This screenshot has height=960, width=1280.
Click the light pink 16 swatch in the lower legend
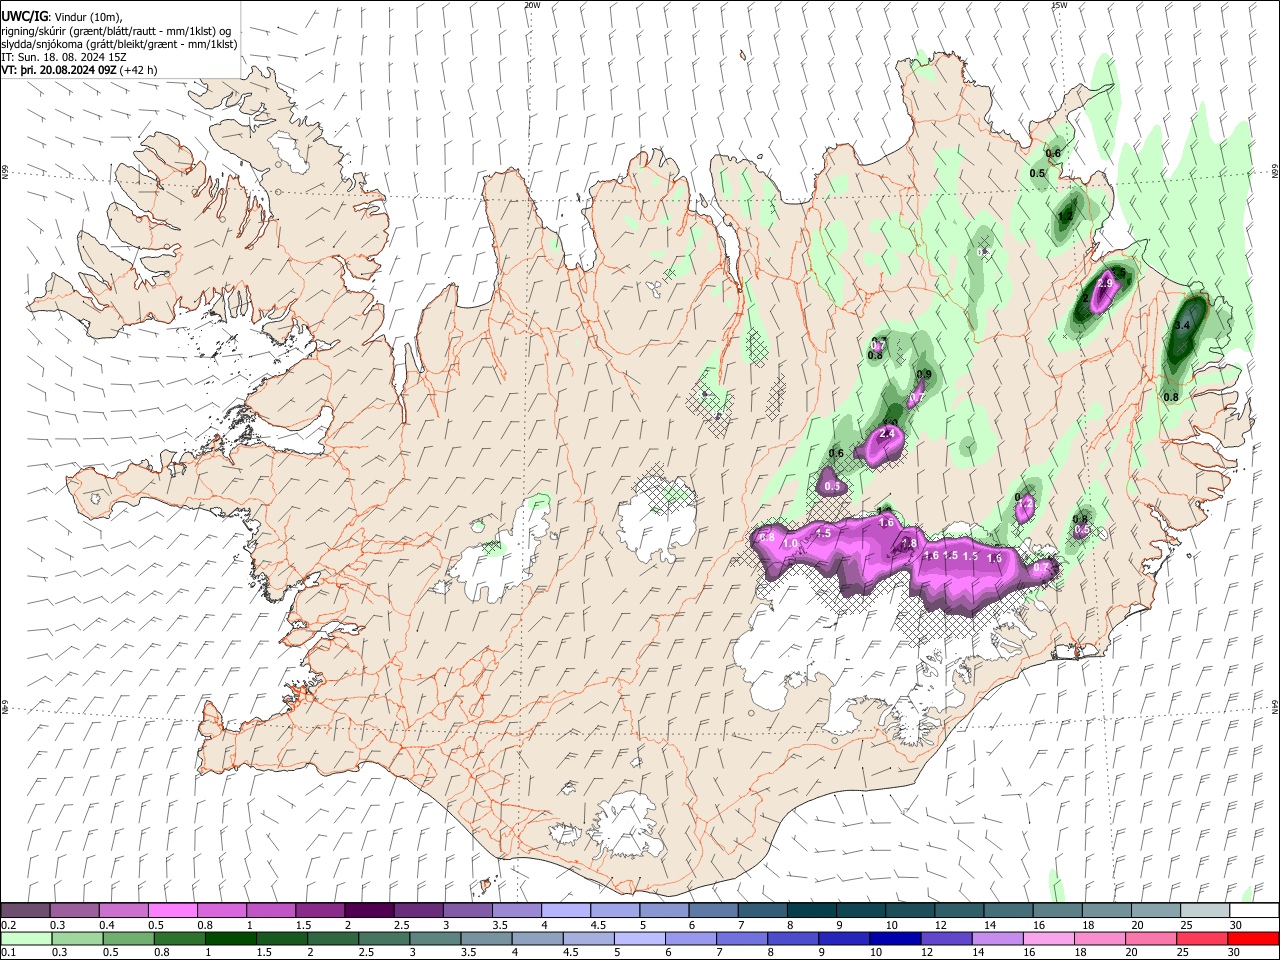coord(1047,938)
